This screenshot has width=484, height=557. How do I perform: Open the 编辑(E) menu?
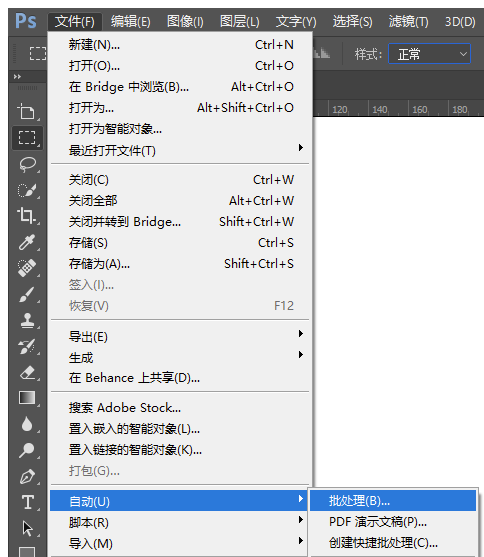130,22
